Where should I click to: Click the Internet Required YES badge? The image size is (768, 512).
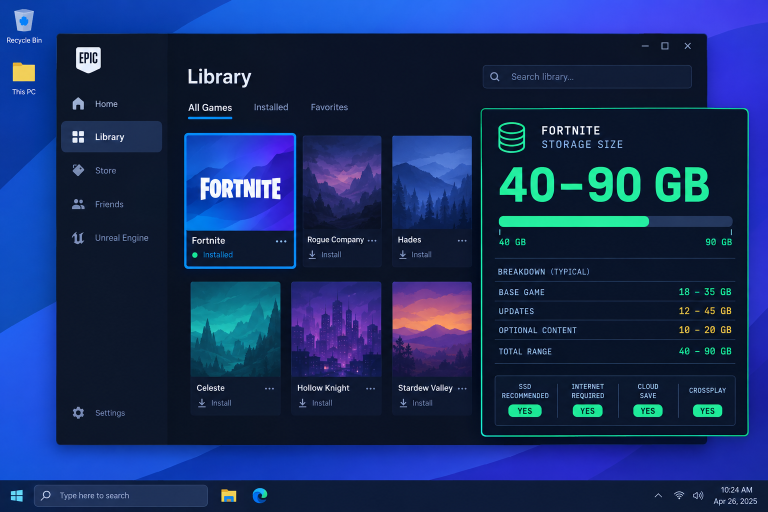587,411
